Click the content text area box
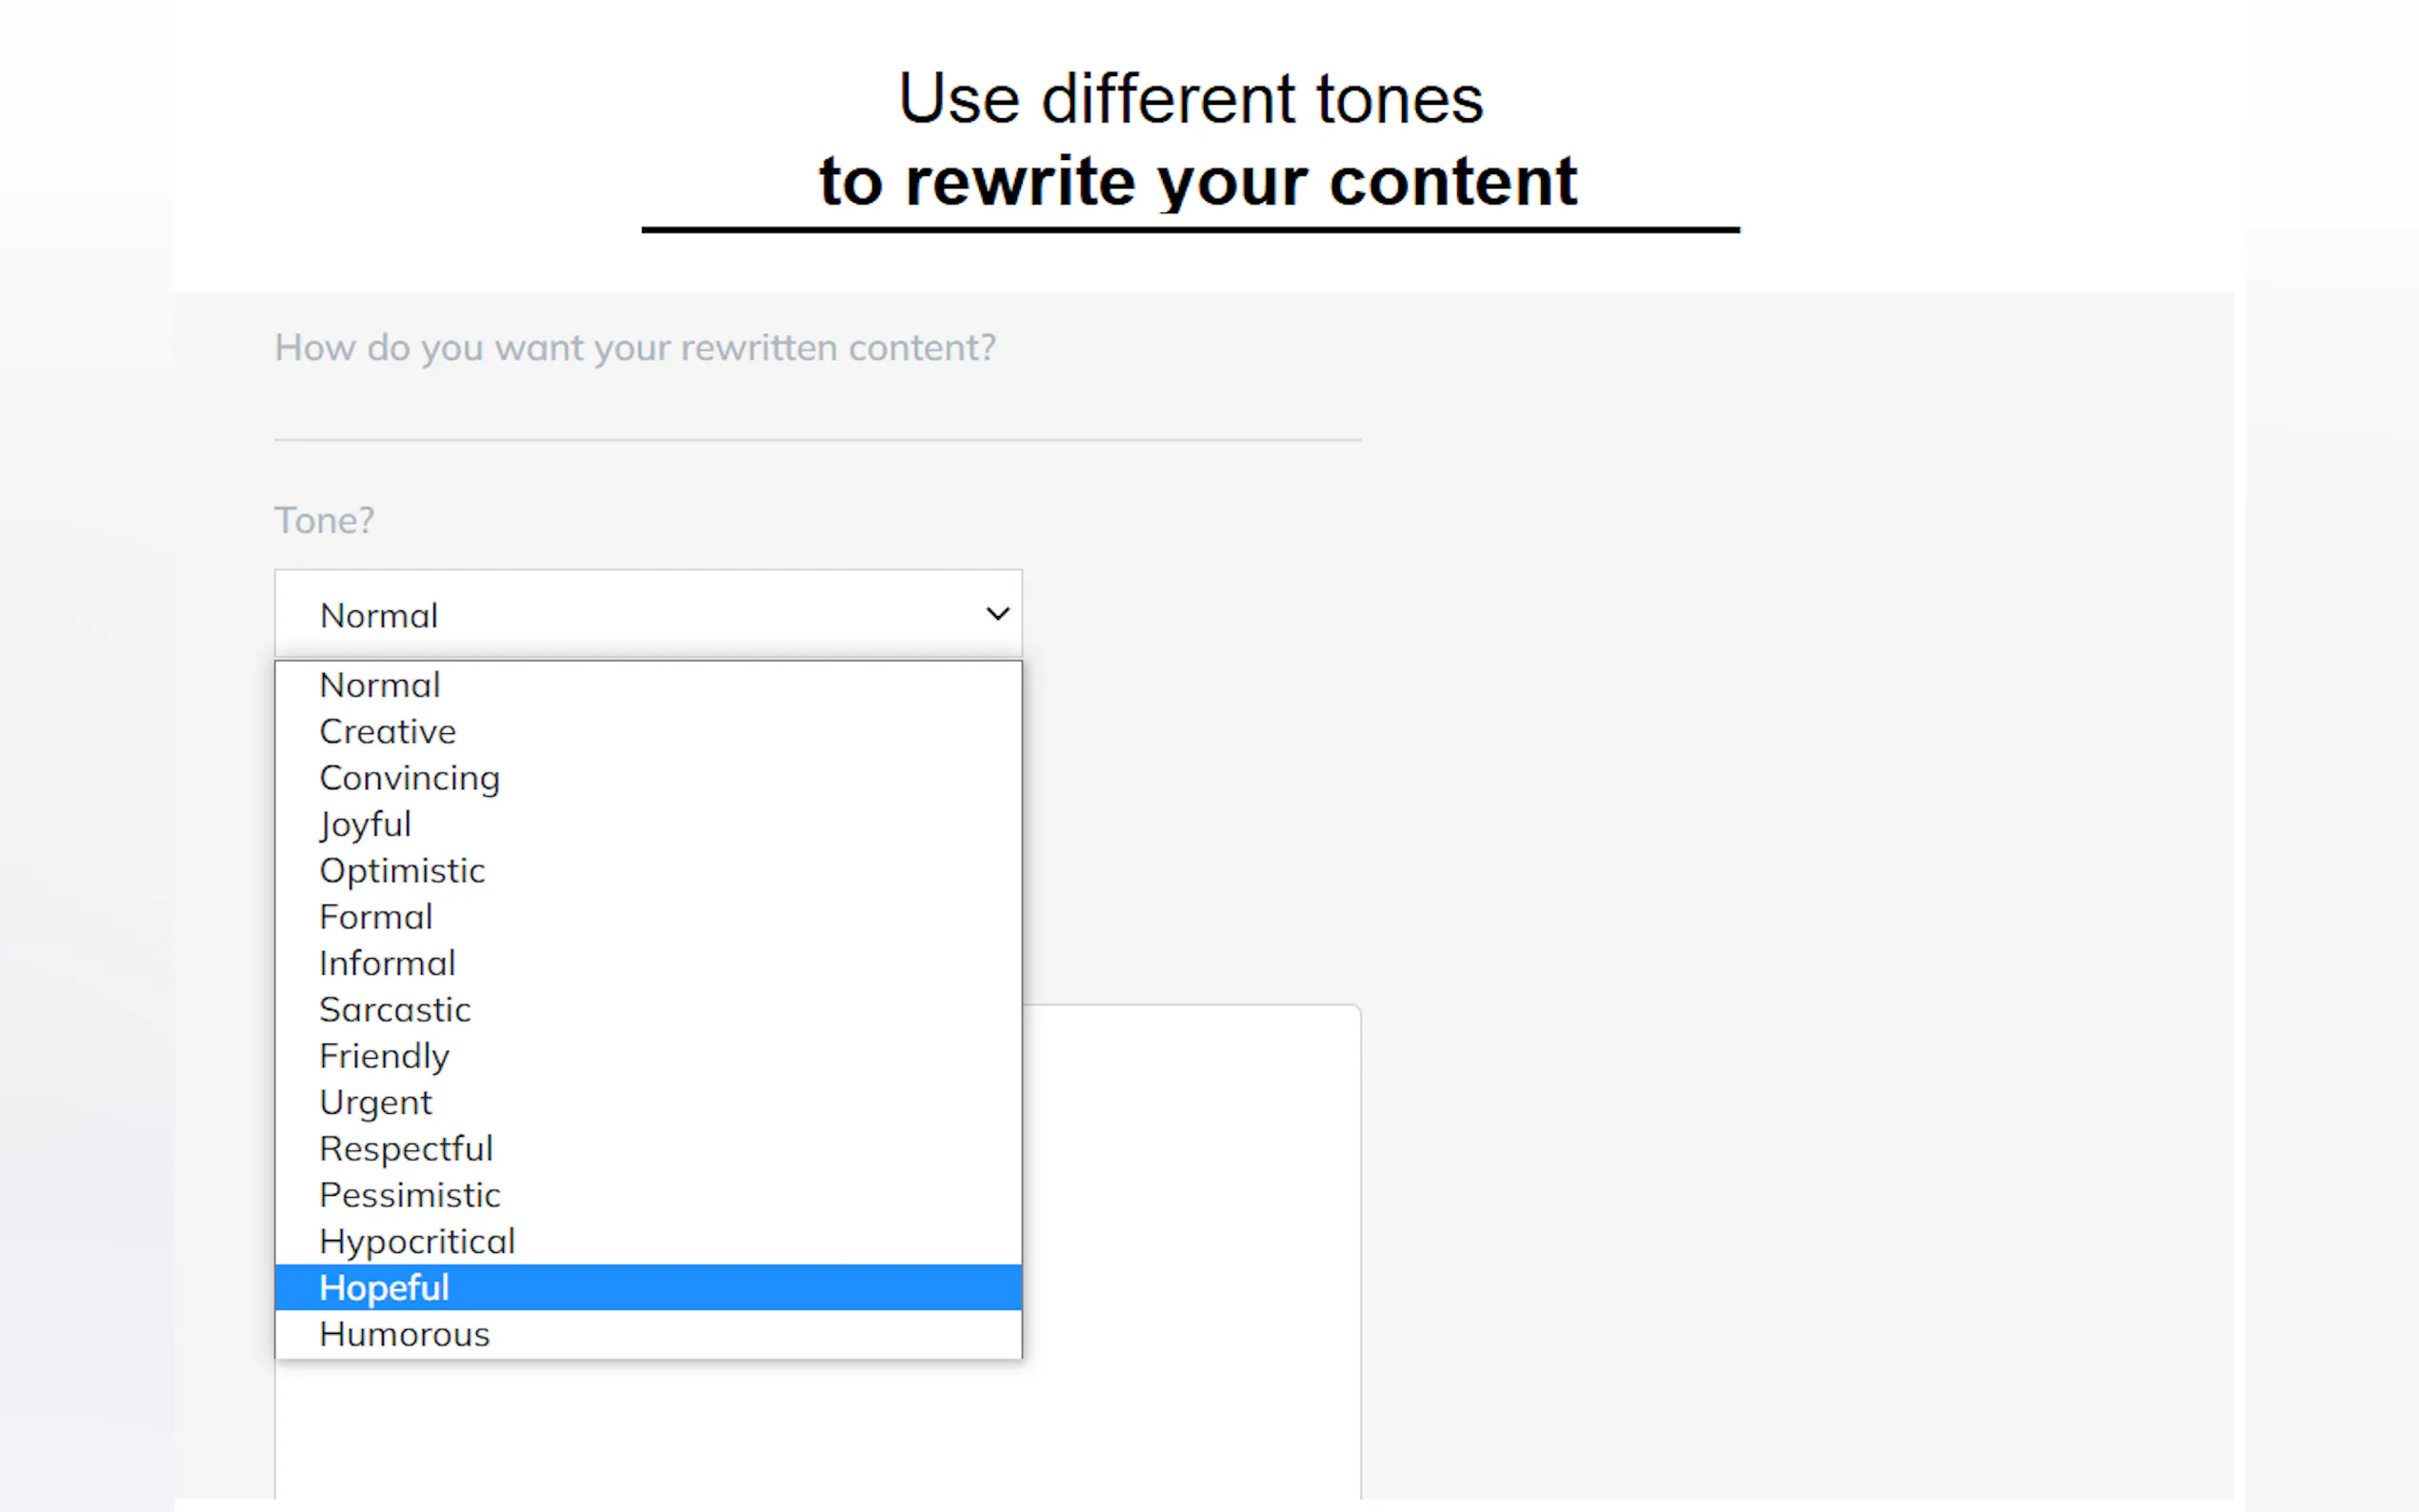Image resolution: width=2419 pixels, height=1512 pixels. [1190, 1250]
